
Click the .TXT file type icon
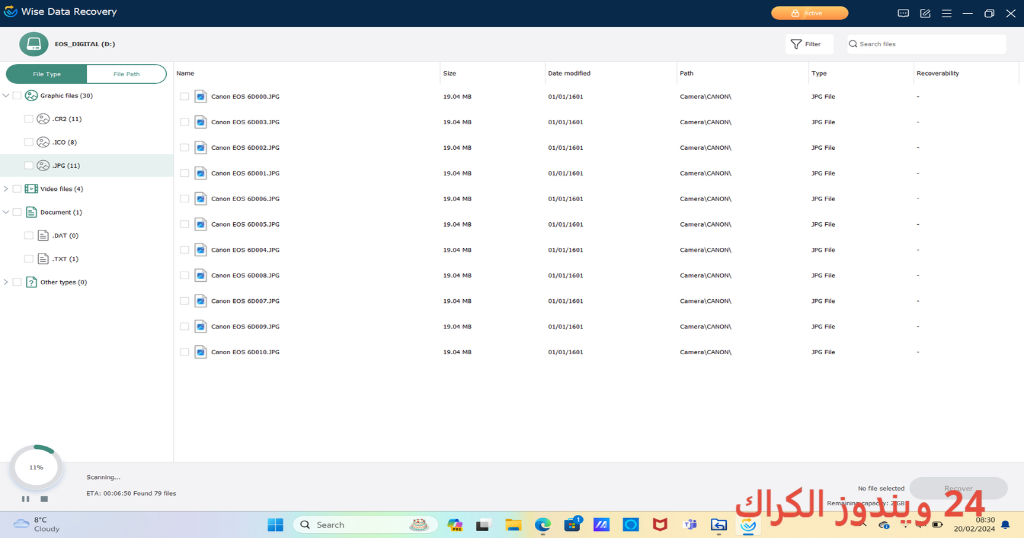tap(43, 259)
